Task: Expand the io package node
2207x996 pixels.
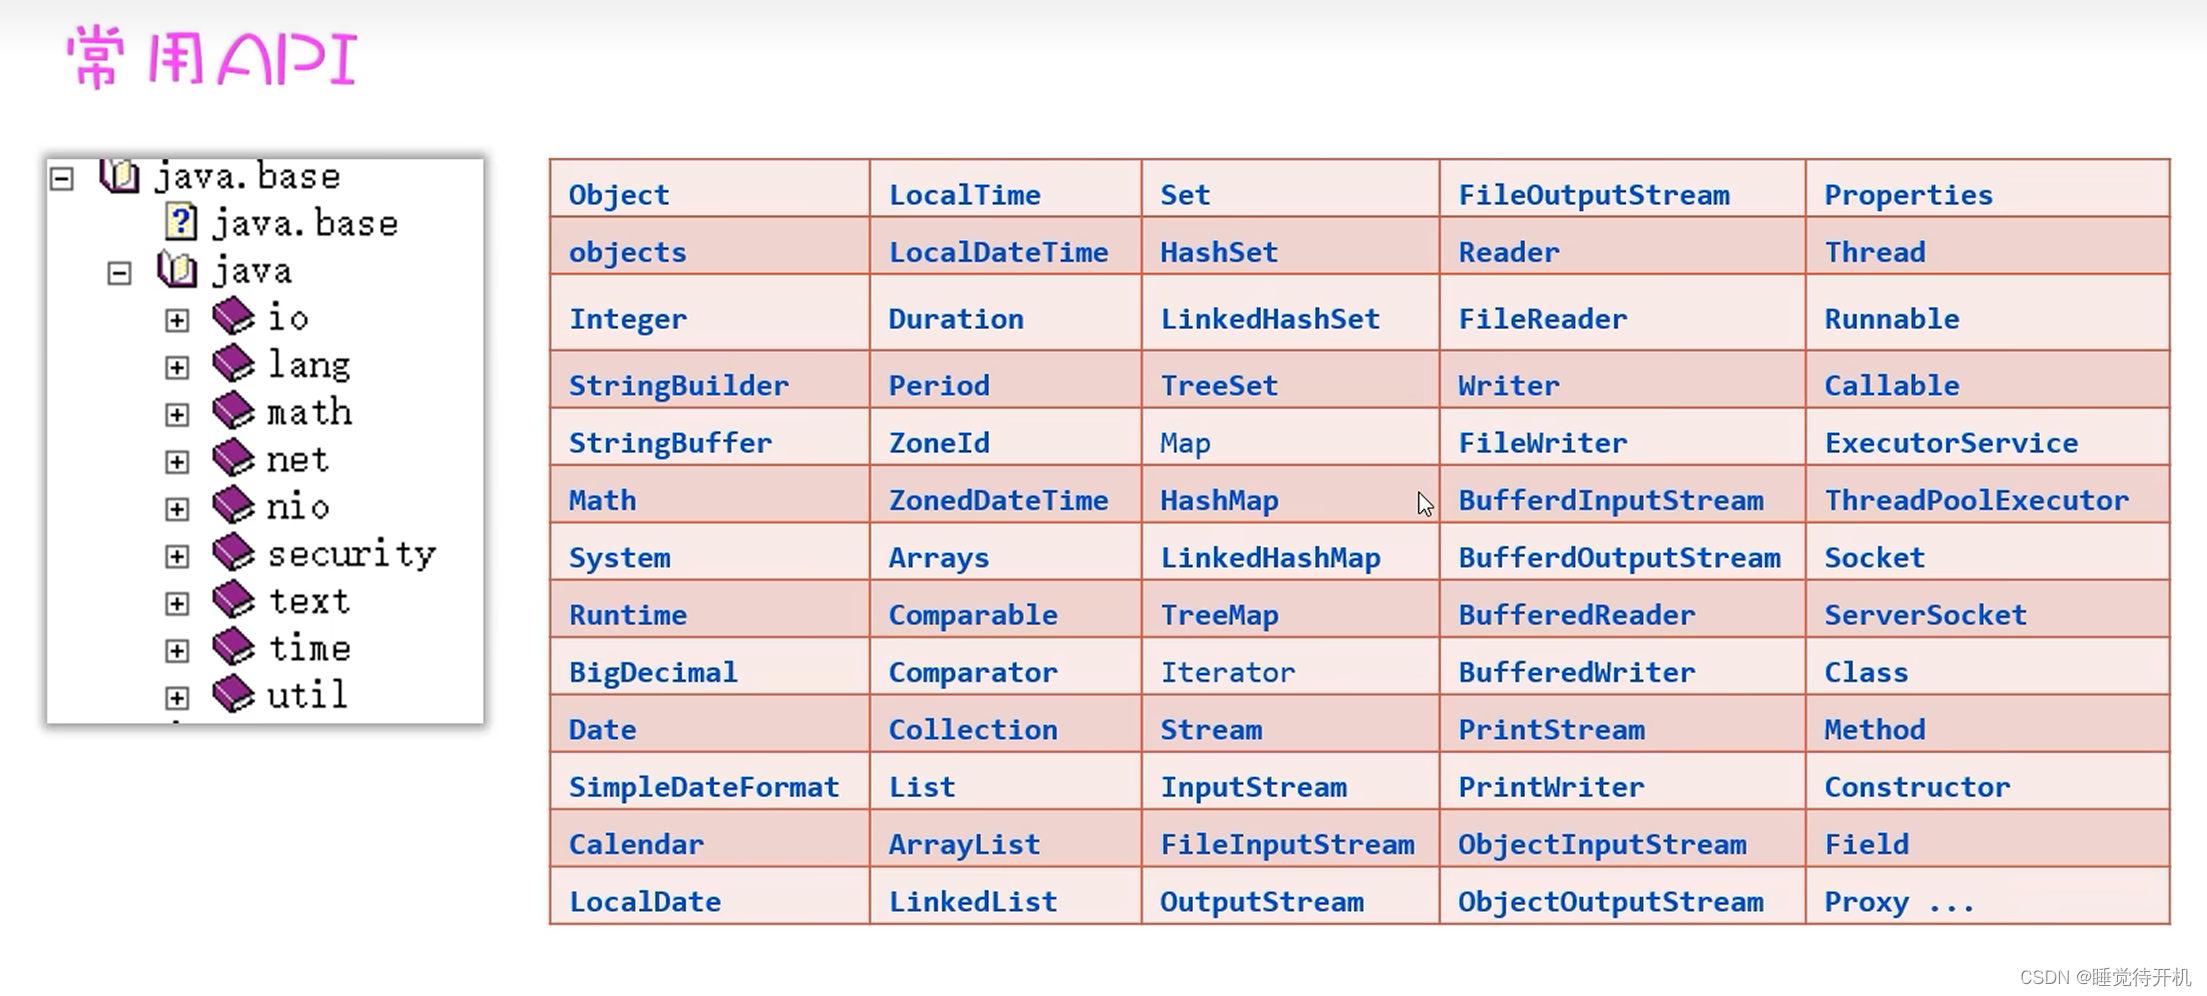Action: click(177, 319)
